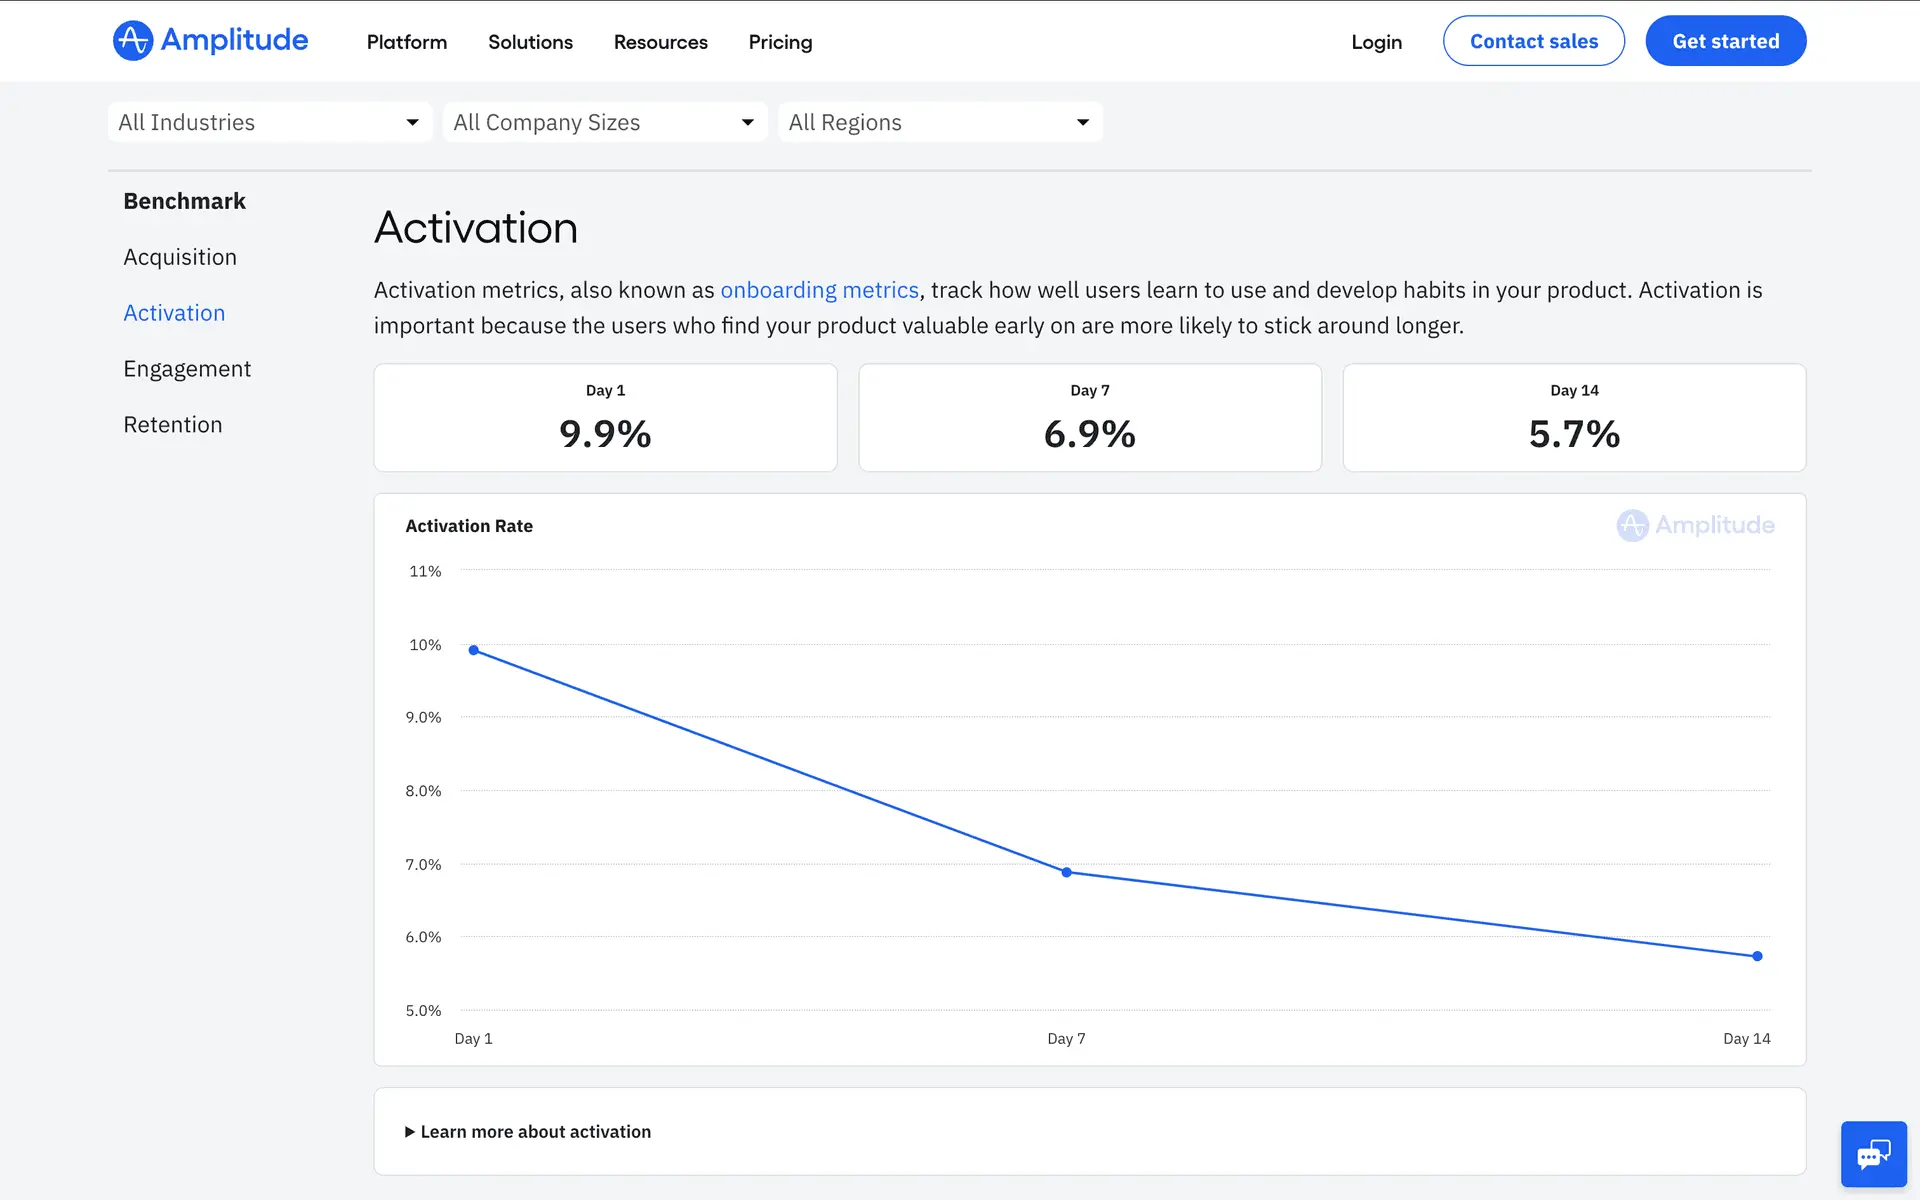1920x1200 pixels.
Task: Click the Login link
Action: click(1376, 42)
